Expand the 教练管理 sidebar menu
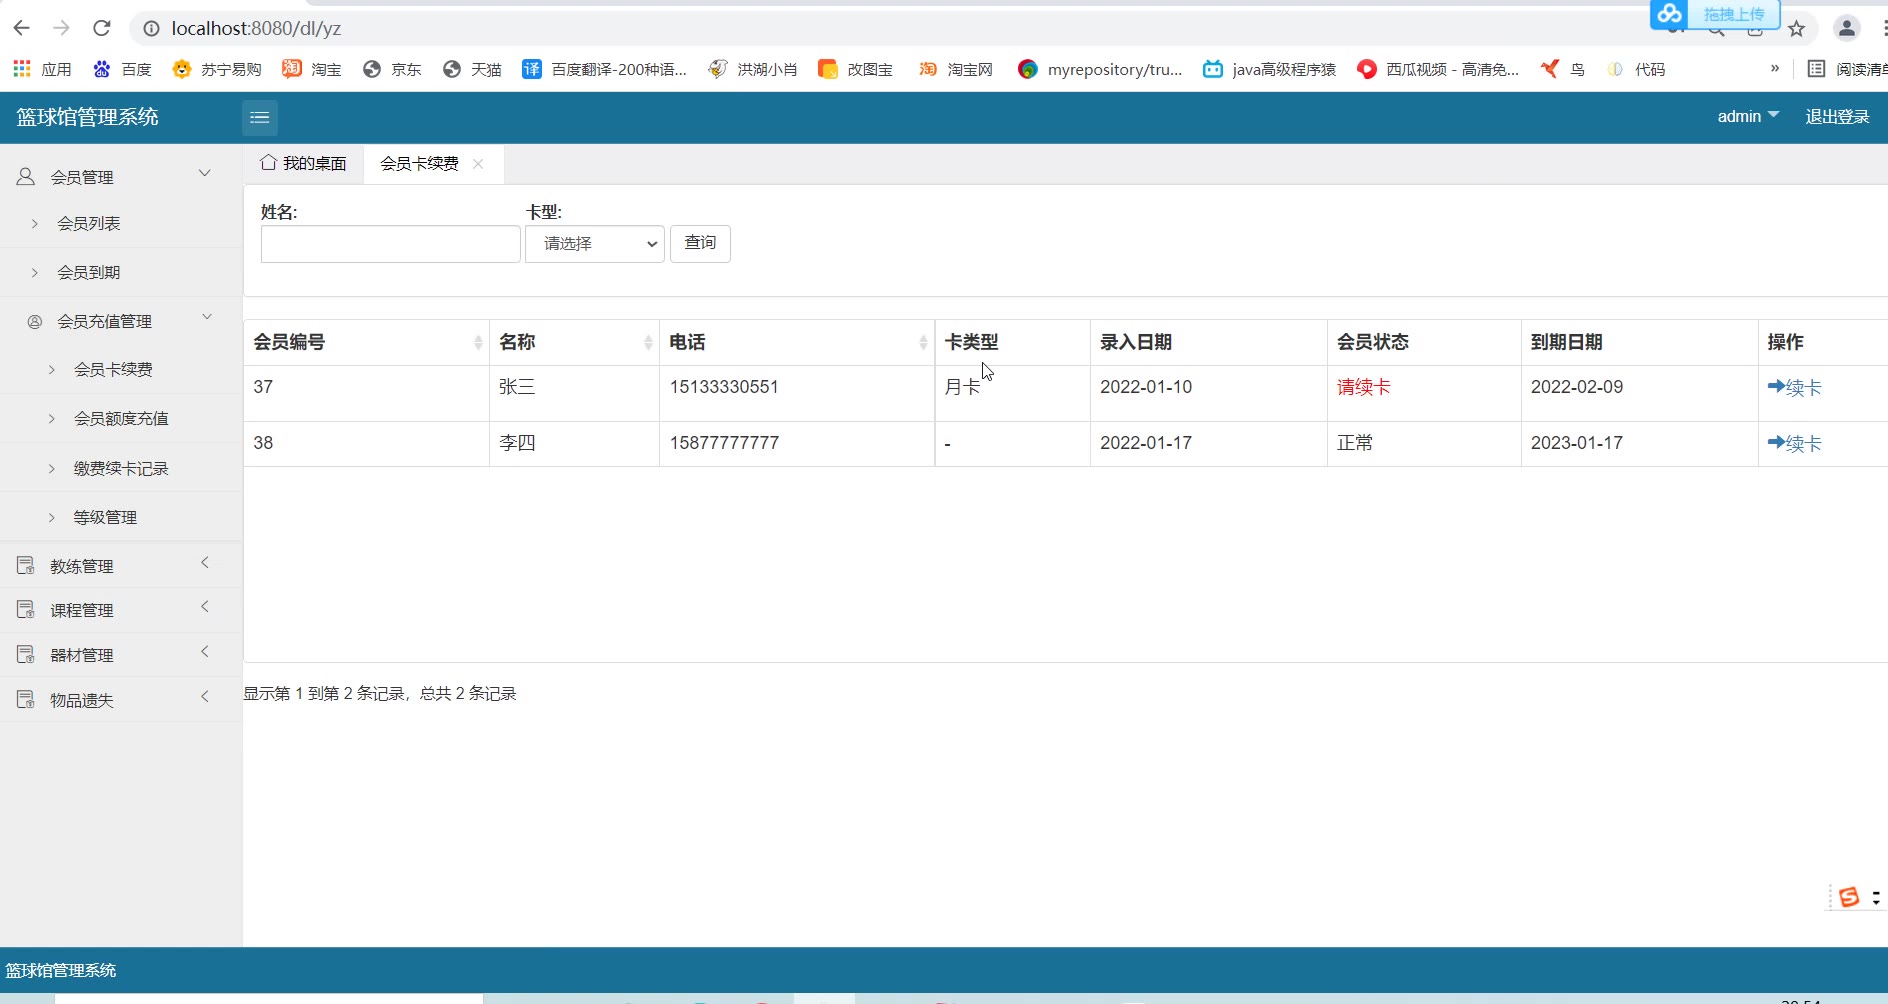This screenshot has height=1004, width=1888. (121, 566)
